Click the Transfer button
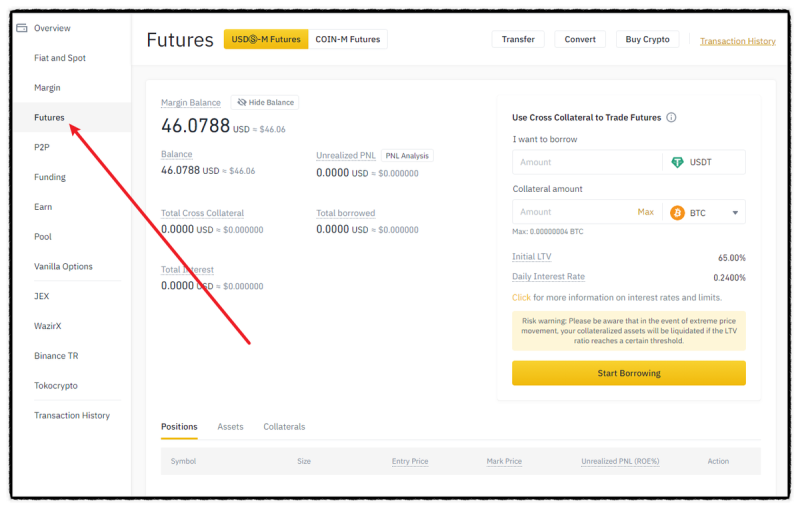Screen dimensions: 800x509 click(x=518, y=39)
